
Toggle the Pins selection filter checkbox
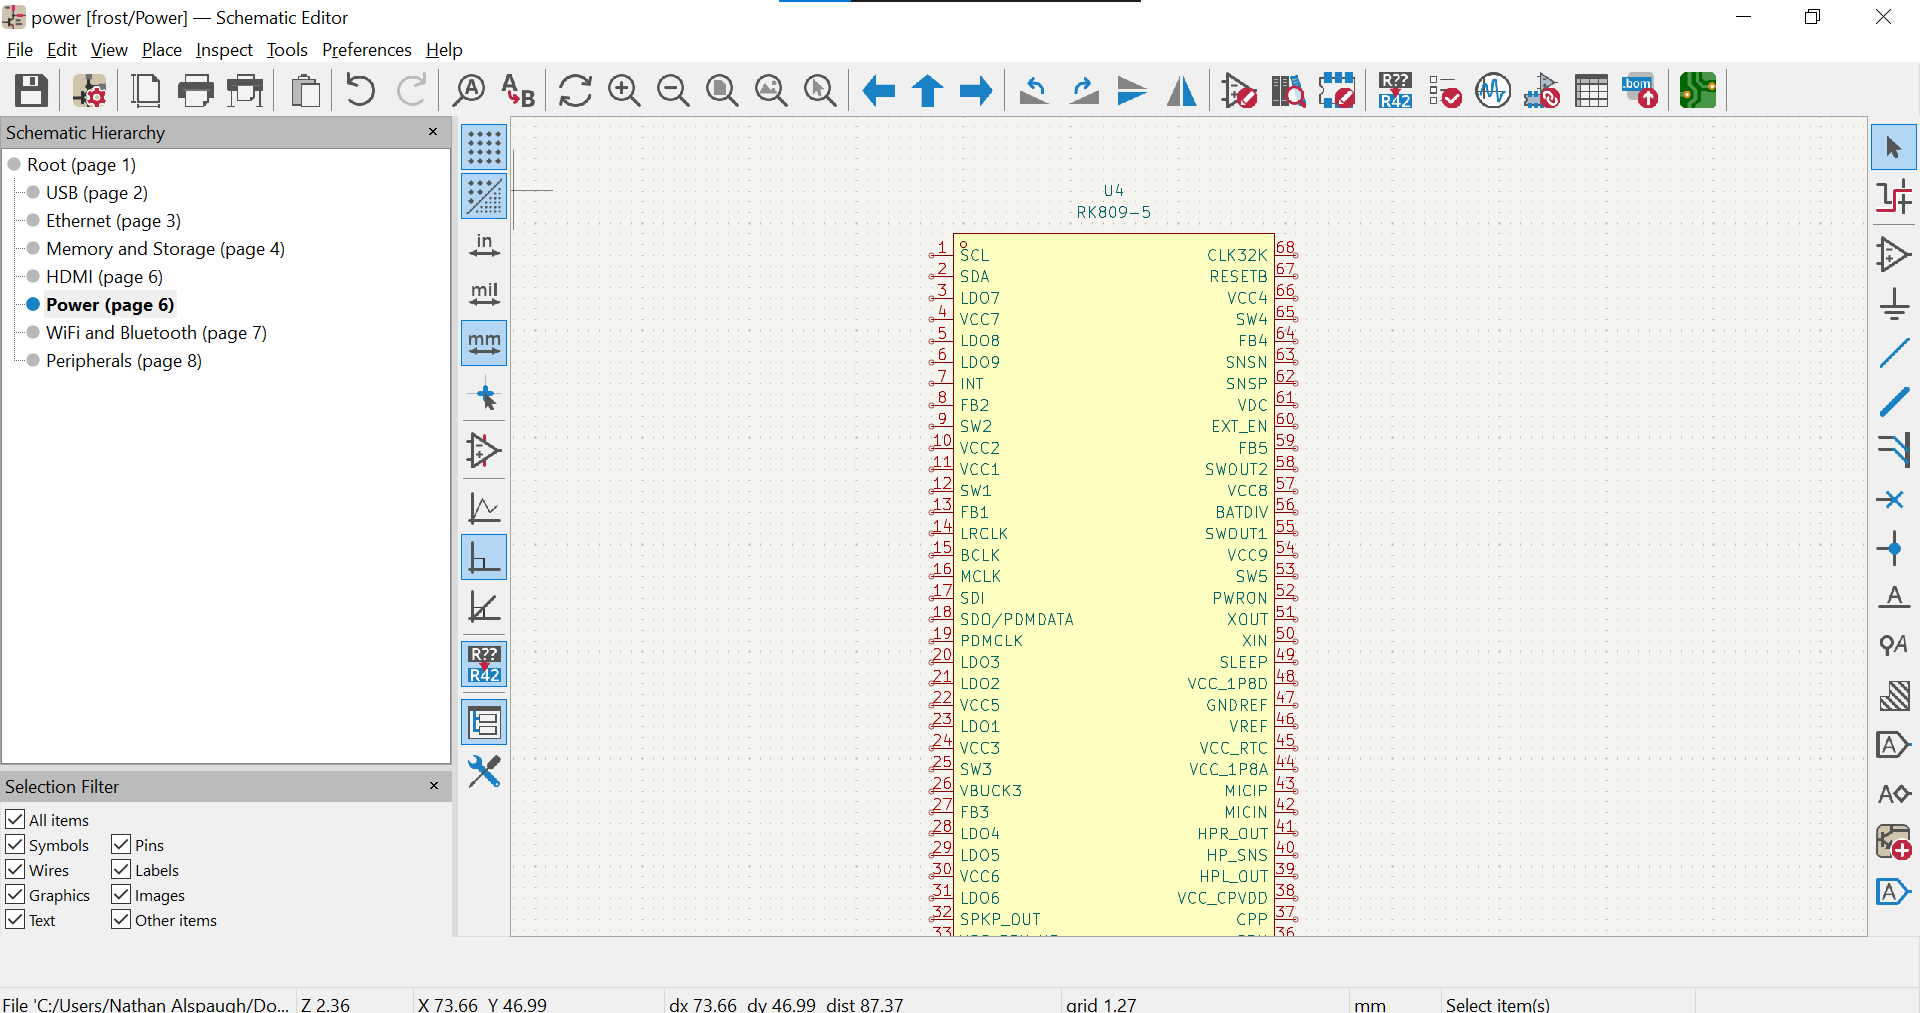pos(122,845)
